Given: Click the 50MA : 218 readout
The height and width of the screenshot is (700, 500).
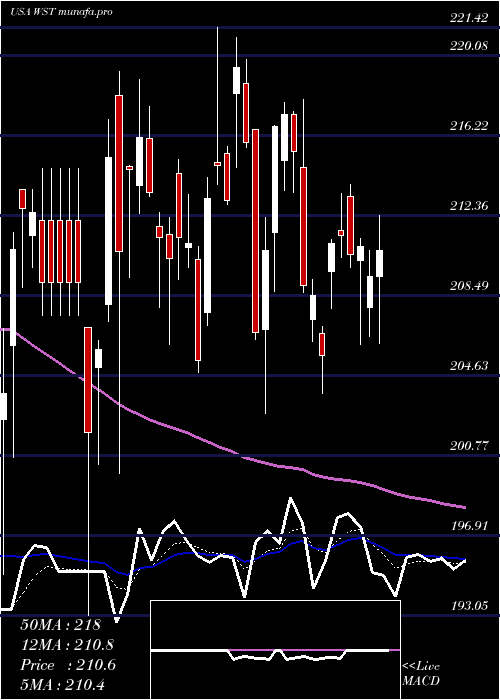Looking at the screenshot, I should pyautogui.click(x=61, y=625).
